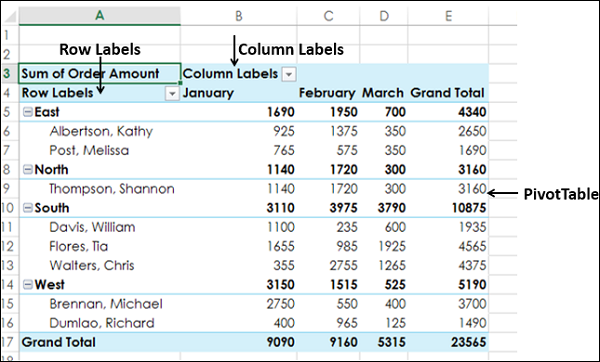Collapse the West region group
The height and width of the screenshot is (362, 600).
[x=28, y=284]
